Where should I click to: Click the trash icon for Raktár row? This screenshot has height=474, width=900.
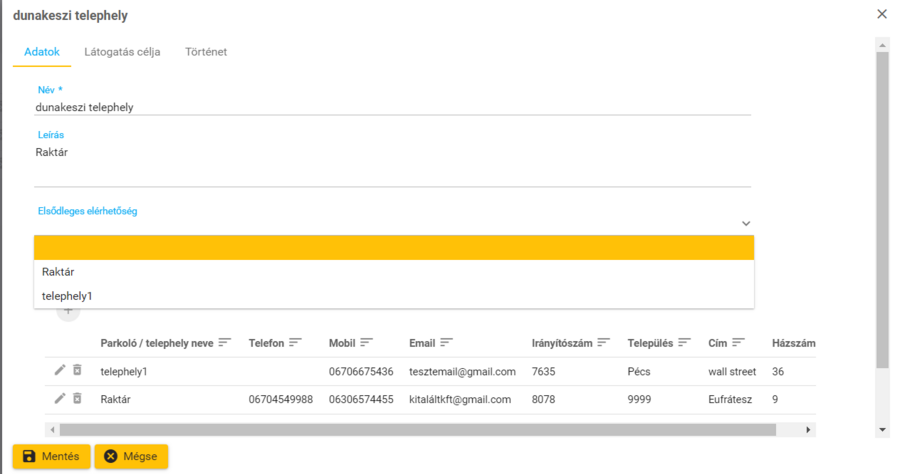pyautogui.click(x=77, y=399)
